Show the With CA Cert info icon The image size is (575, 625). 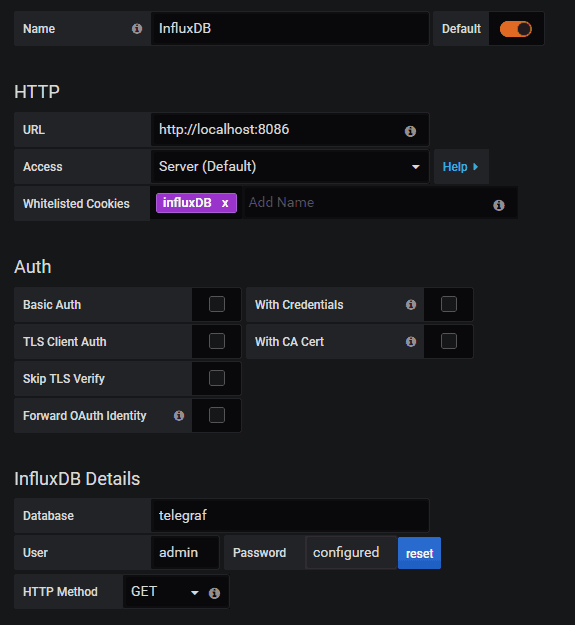pyautogui.click(x=411, y=342)
